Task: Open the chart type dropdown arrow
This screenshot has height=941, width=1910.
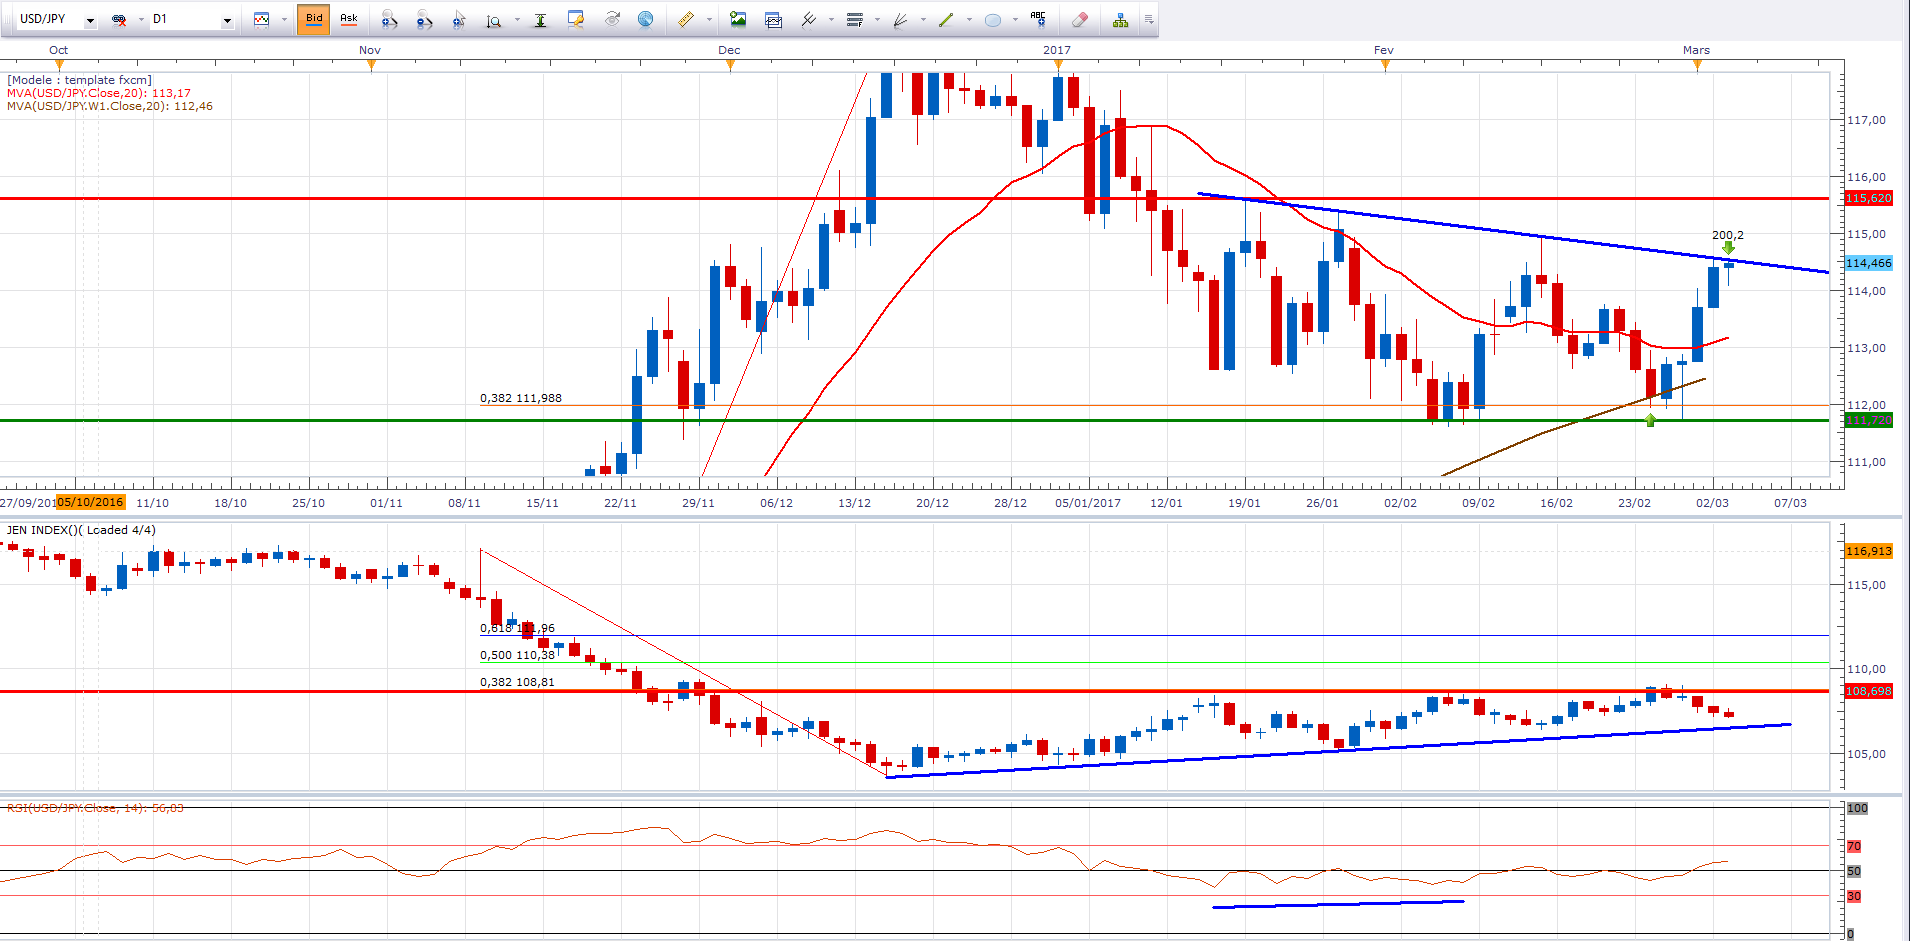Action: tap(284, 20)
